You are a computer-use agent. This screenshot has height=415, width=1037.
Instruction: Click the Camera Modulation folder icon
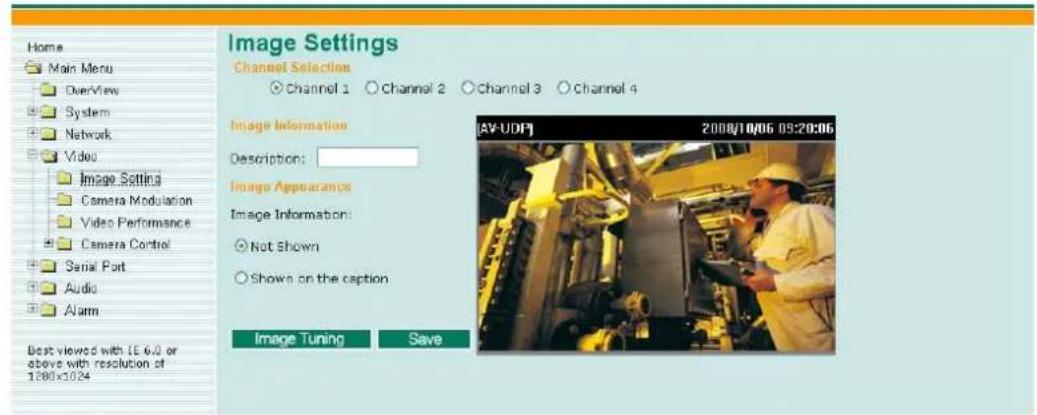click(63, 200)
